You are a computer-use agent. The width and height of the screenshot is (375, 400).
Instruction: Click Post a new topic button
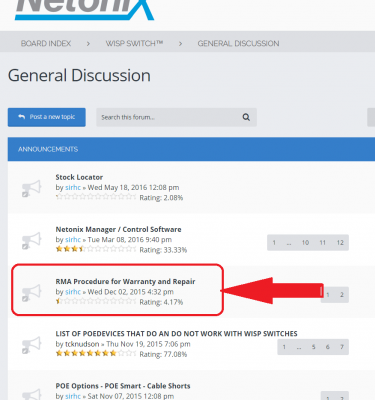(x=47, y=117)
